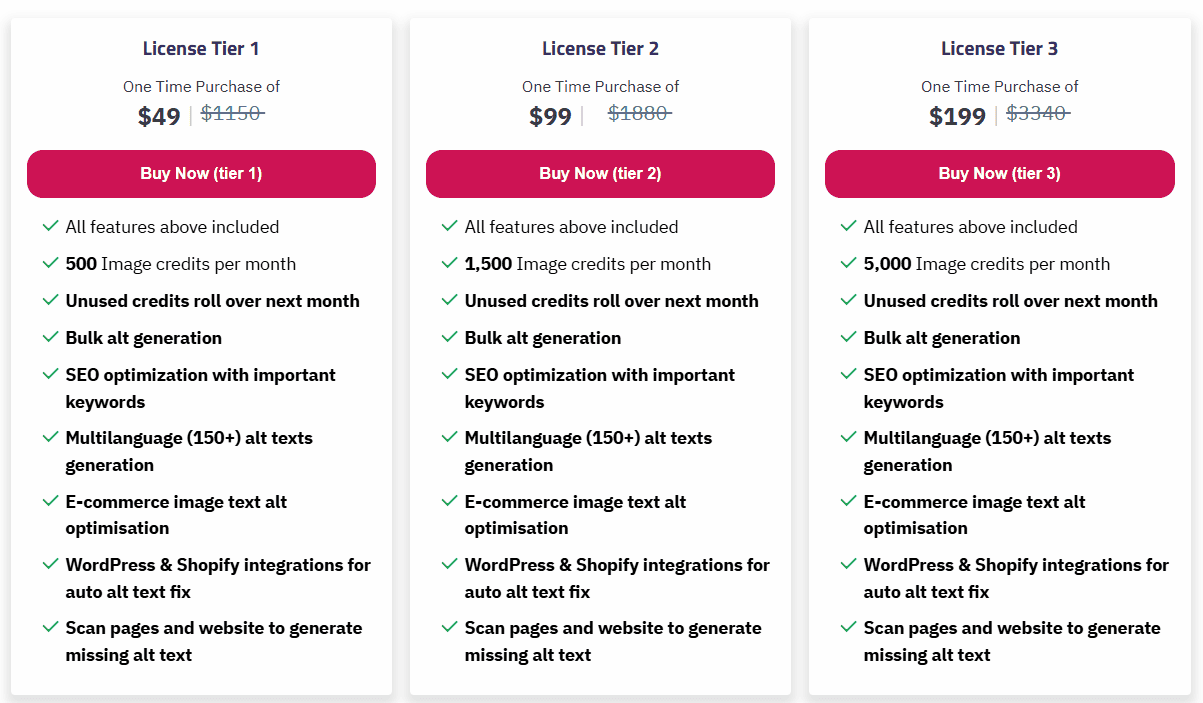Click the Buy Now (tier 1) button
Viewport: 1203px width, 703px height.
pyautogui.click(x=201, y=174)
